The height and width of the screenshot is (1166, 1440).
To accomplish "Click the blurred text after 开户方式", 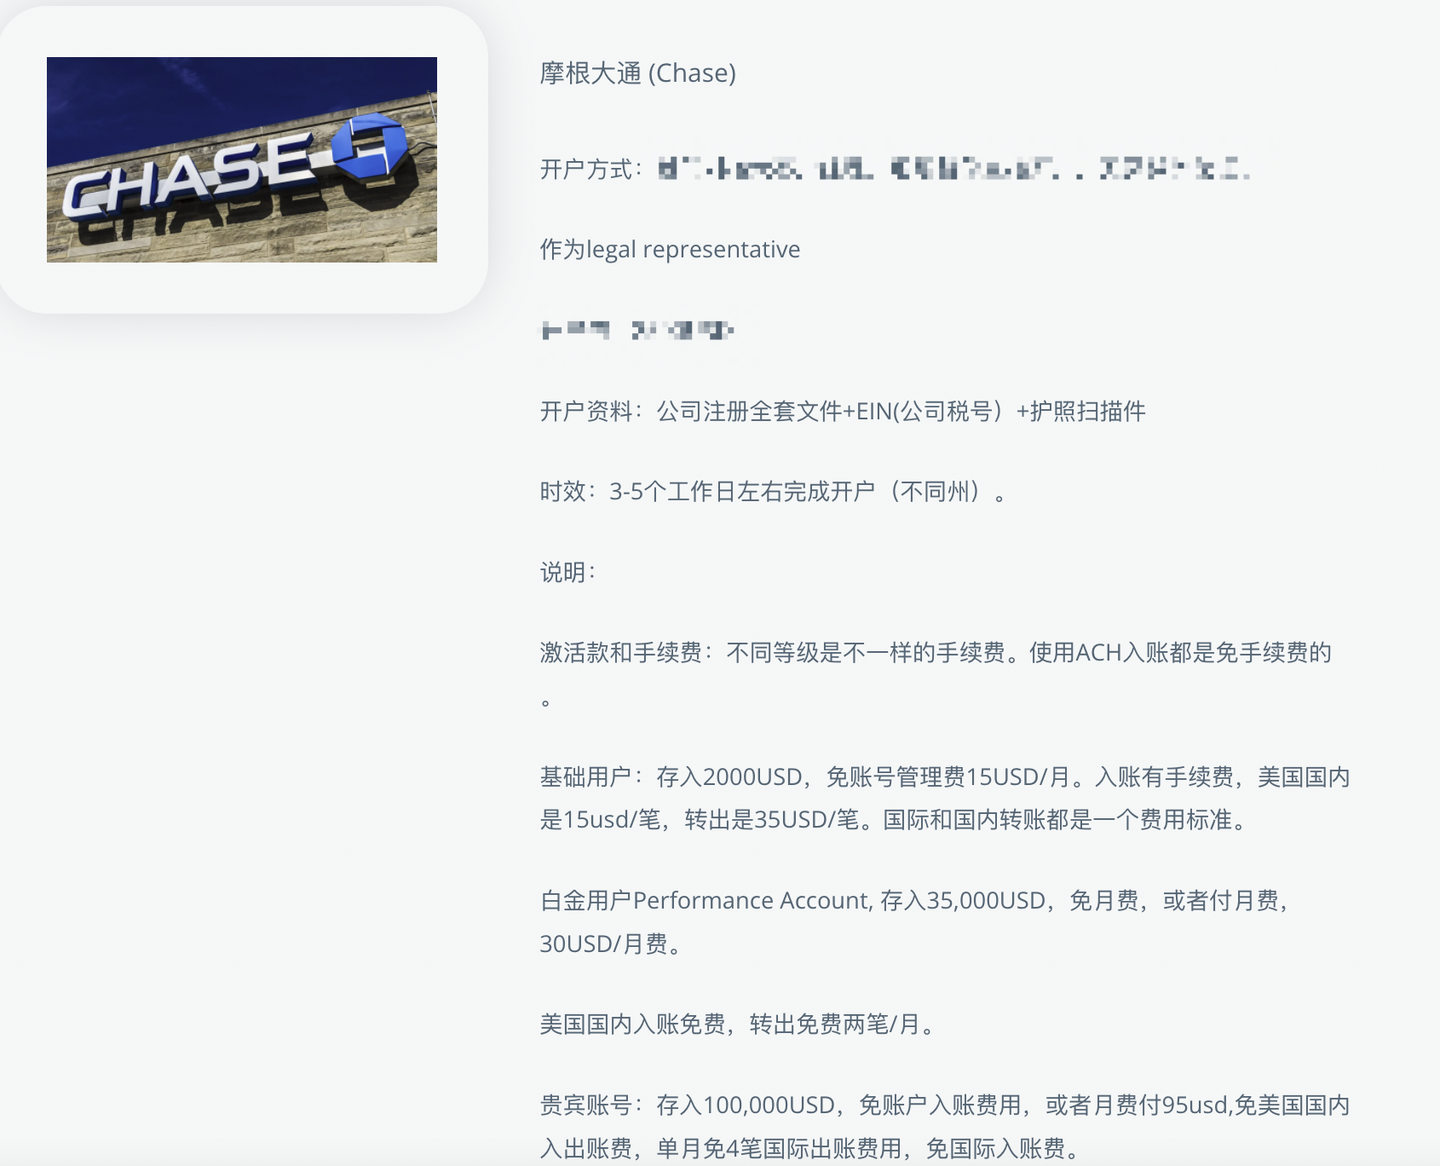I will (x=950, y=169).
